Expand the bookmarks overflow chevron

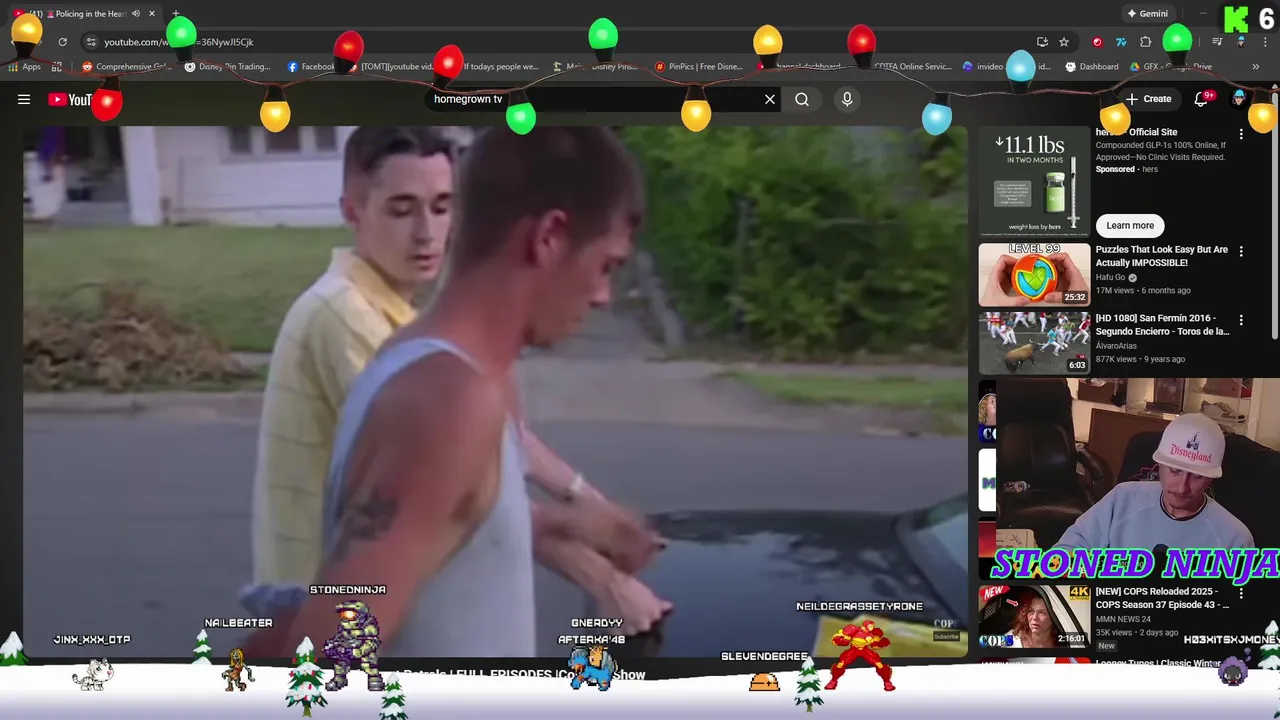1255,67
